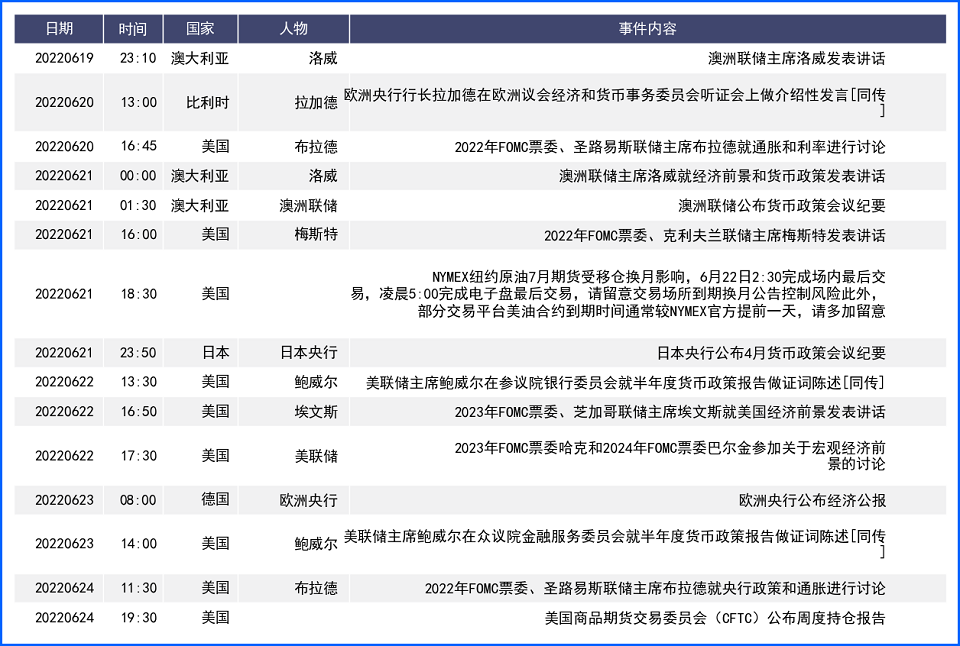The image size is (960, 646).
Task: Click the country cell 德国
Action: [x=216, y=500]
